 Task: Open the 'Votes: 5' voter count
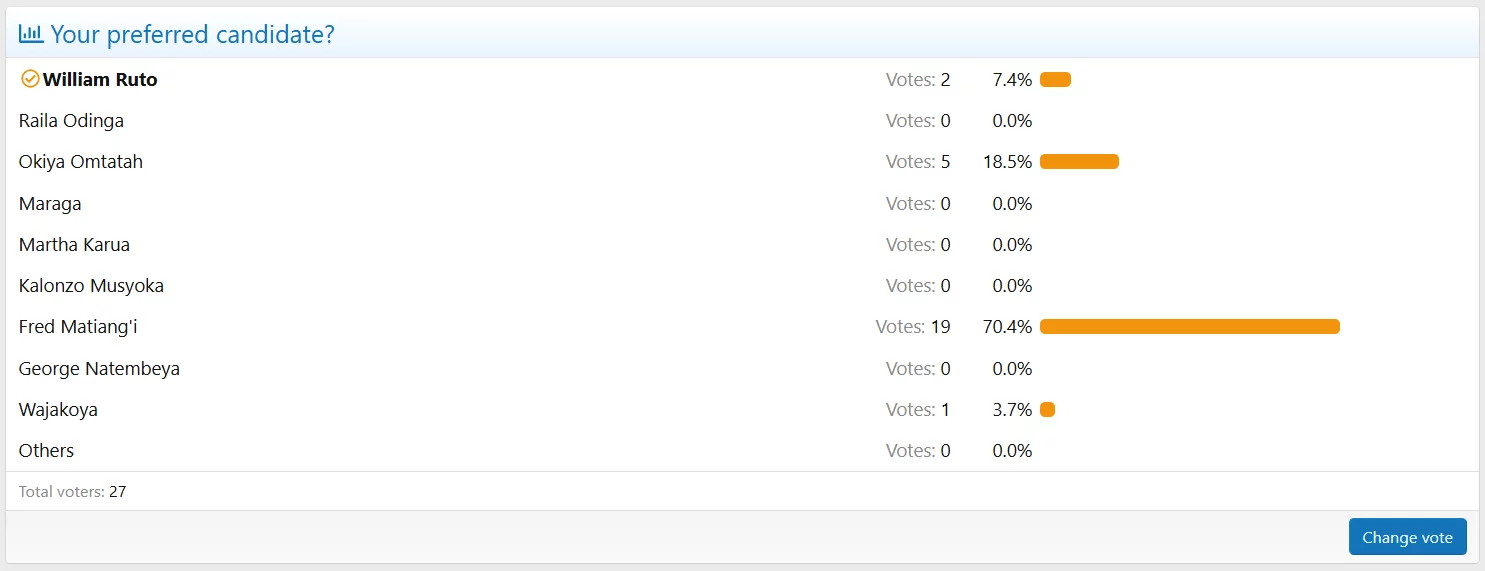918,162
